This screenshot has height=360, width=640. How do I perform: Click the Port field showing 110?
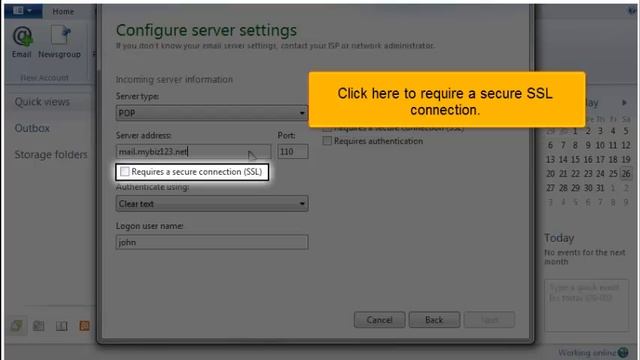(293, 151)
